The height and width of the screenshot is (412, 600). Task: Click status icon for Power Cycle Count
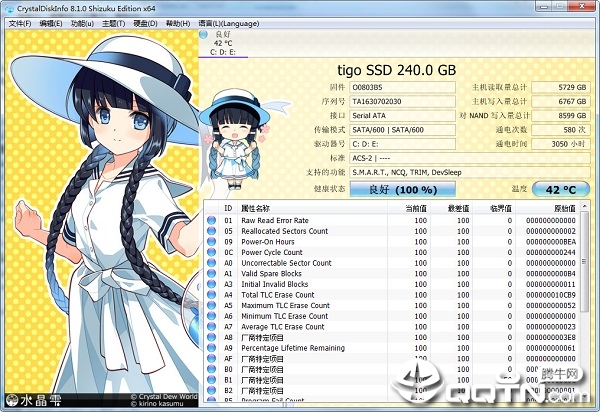(211, 252)
